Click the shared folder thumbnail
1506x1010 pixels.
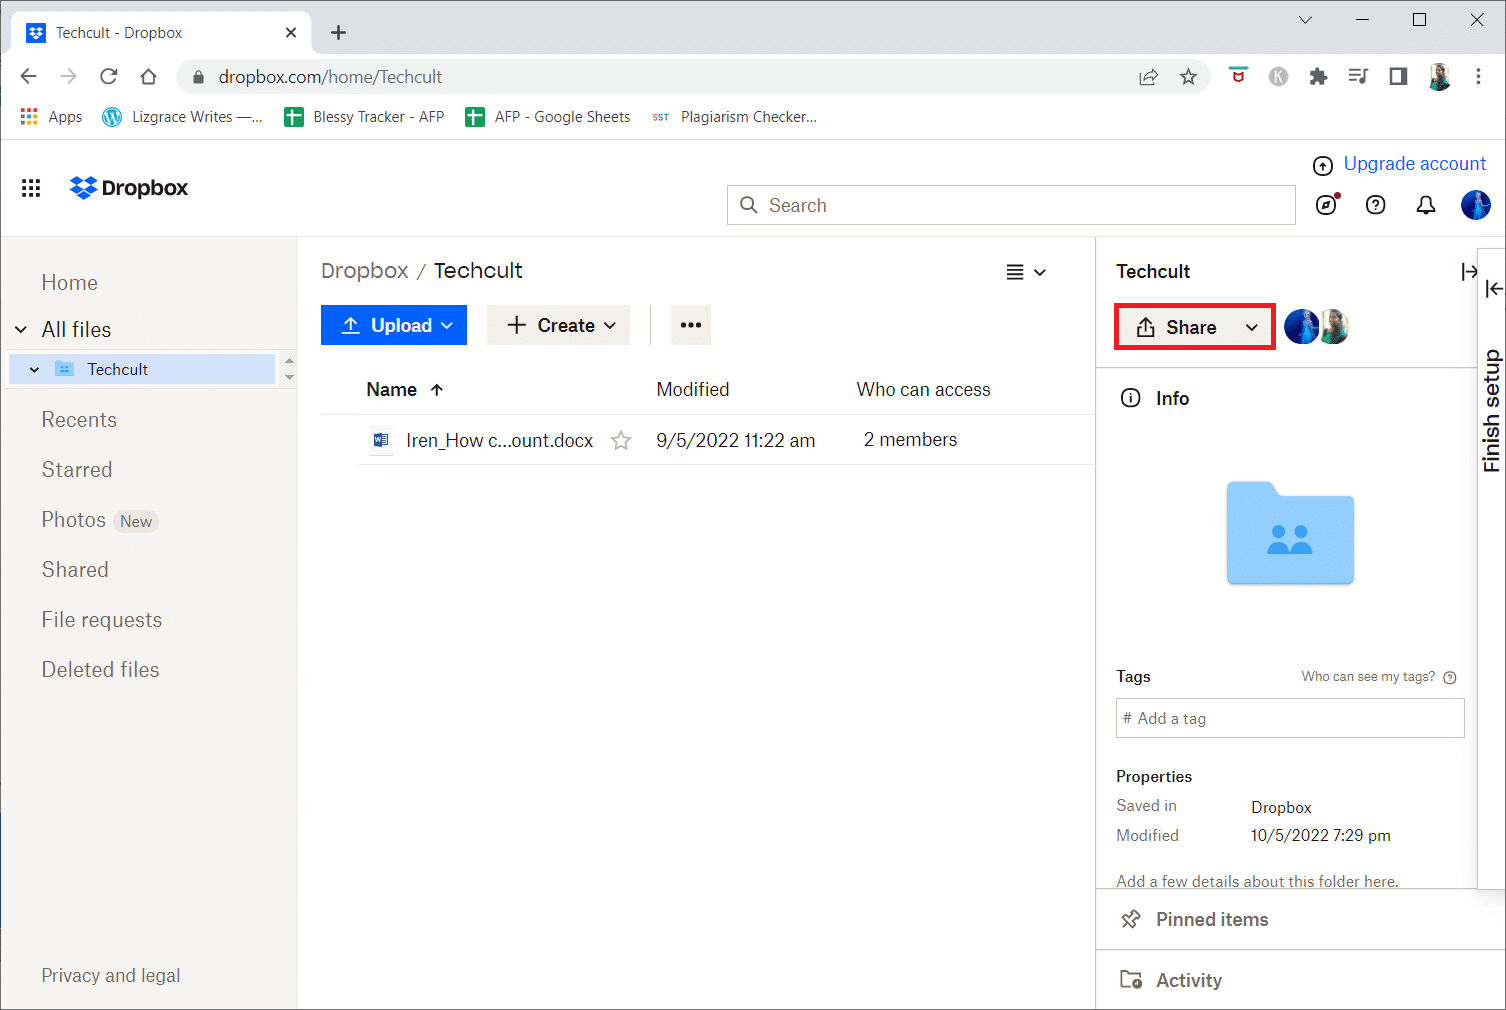(1290, 533)
